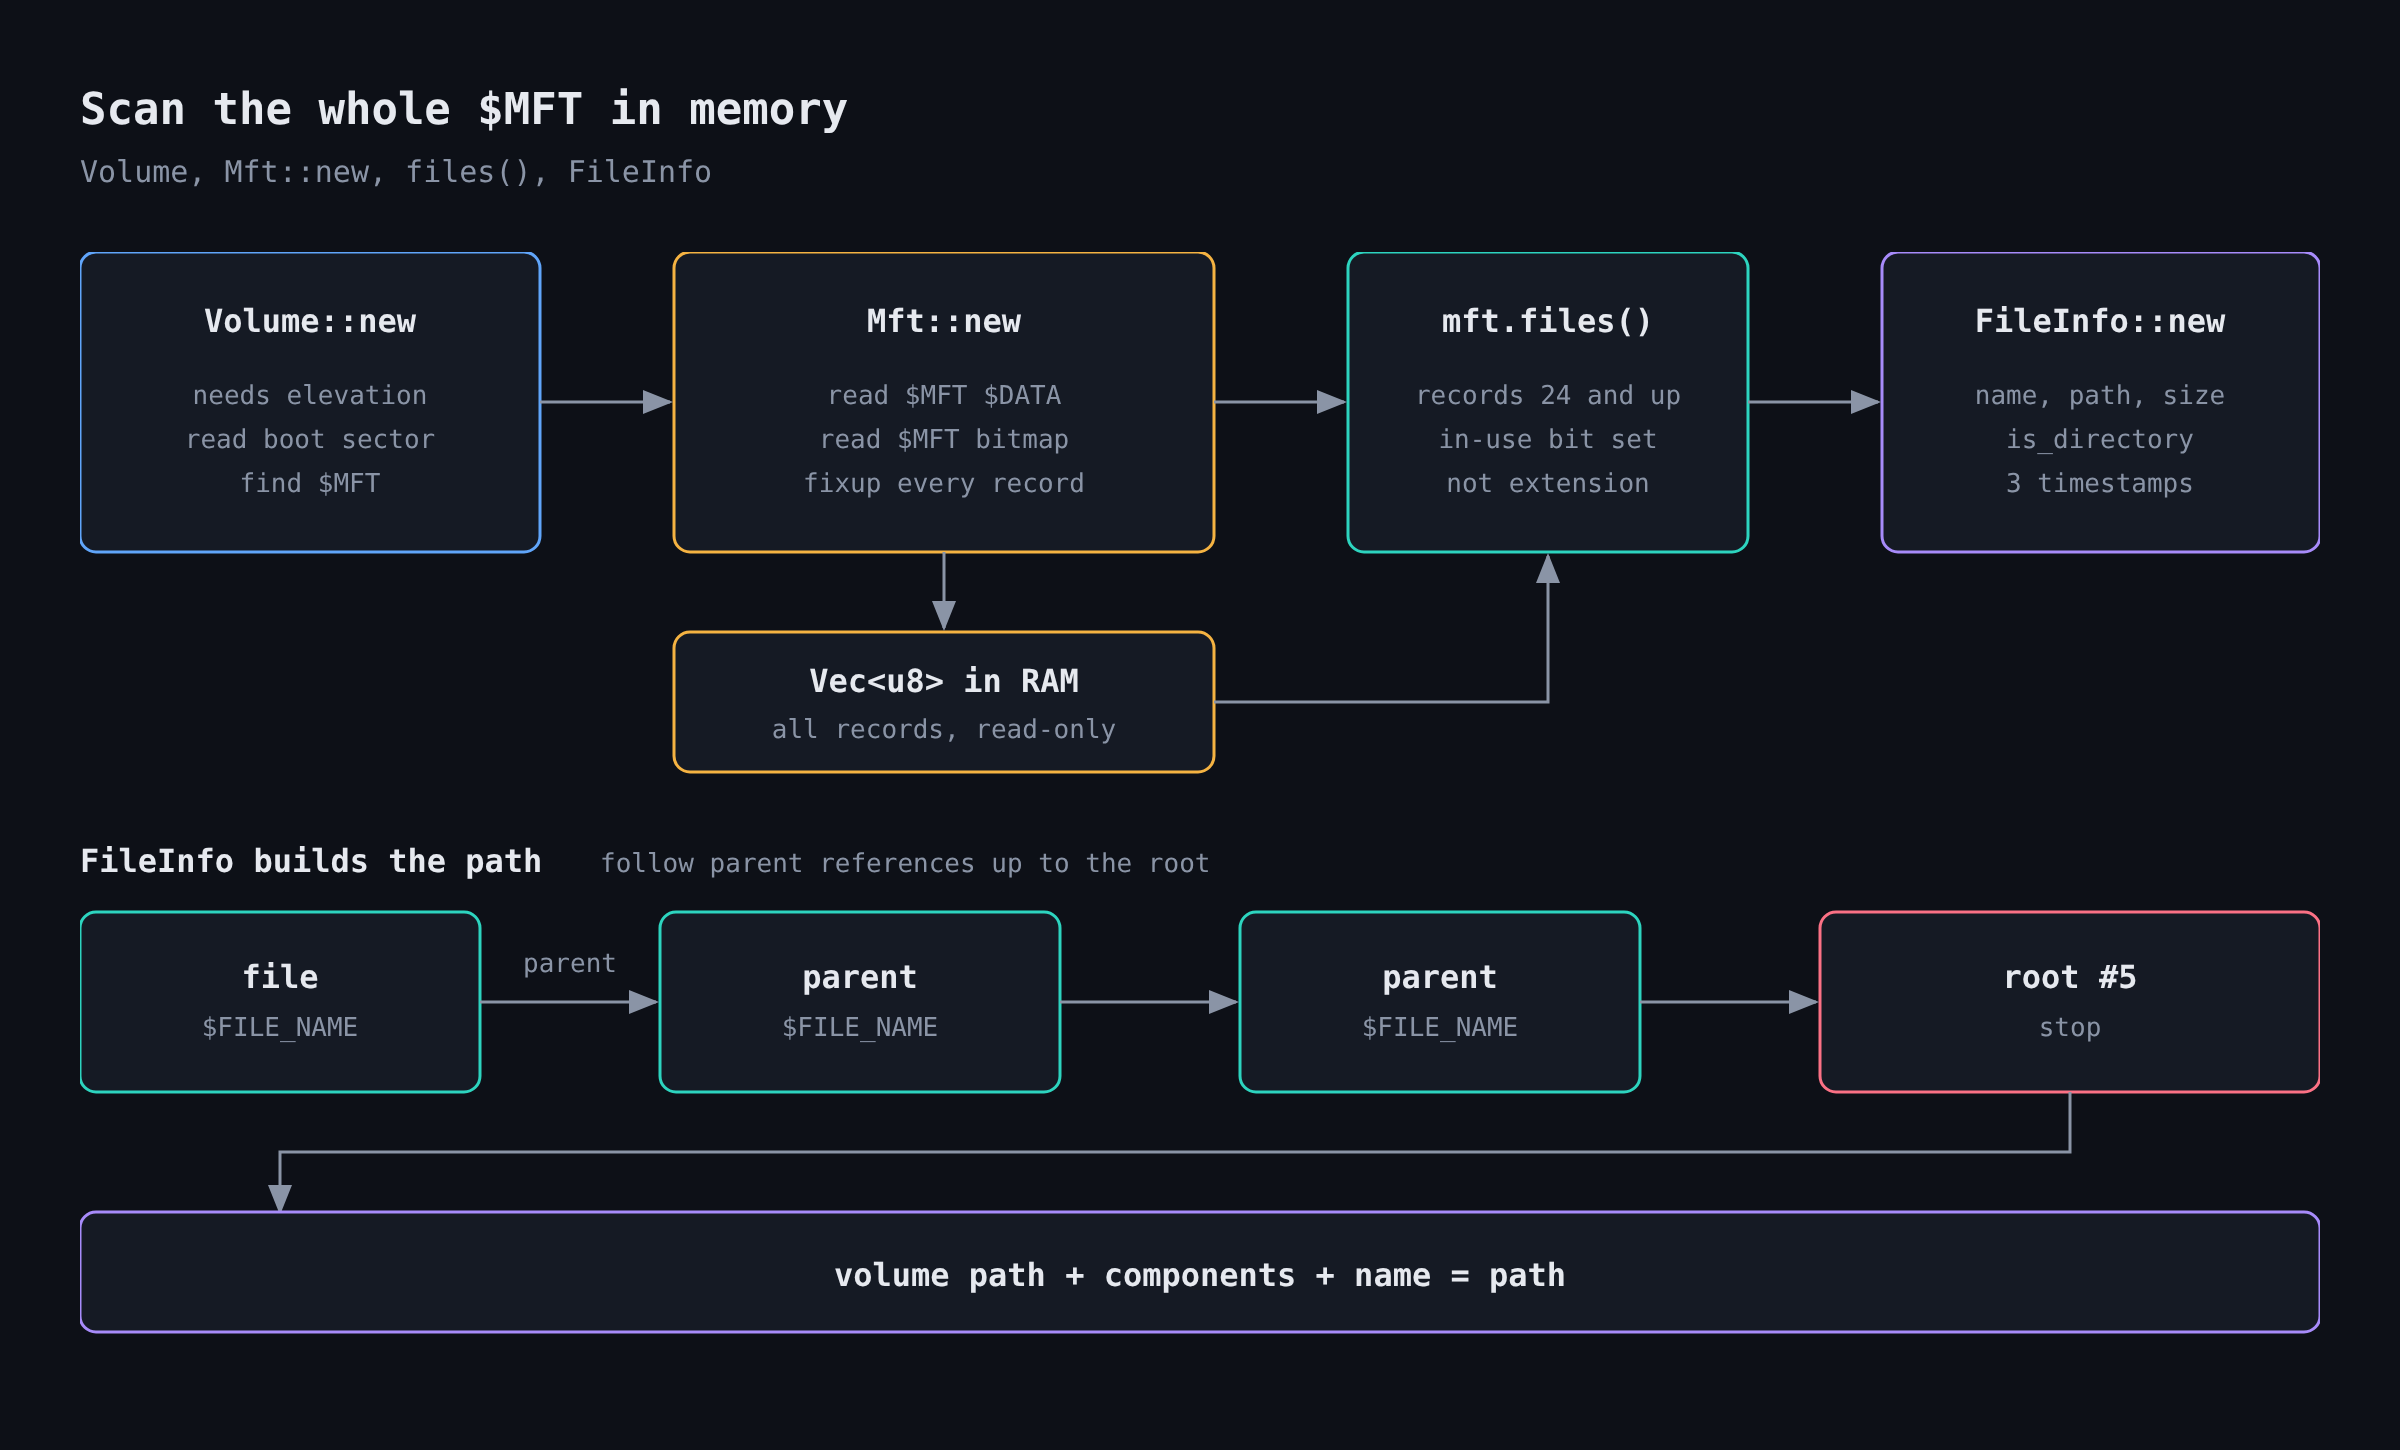2400x1450 pixels.
Task: Click 'read $MFT $DATA' line
Action: 944,395
